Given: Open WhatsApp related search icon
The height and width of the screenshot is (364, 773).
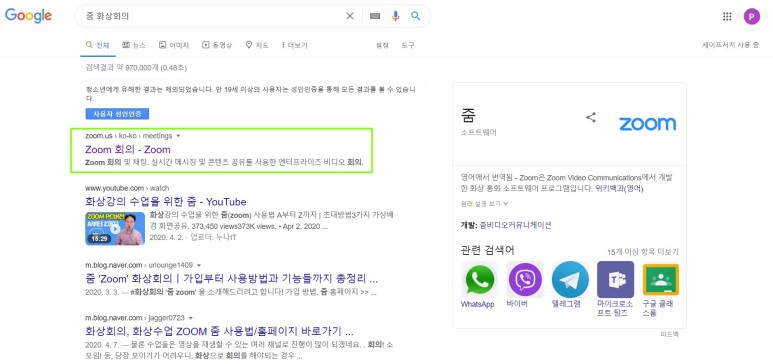Looking at the screenshot, I should coord(479,280).
